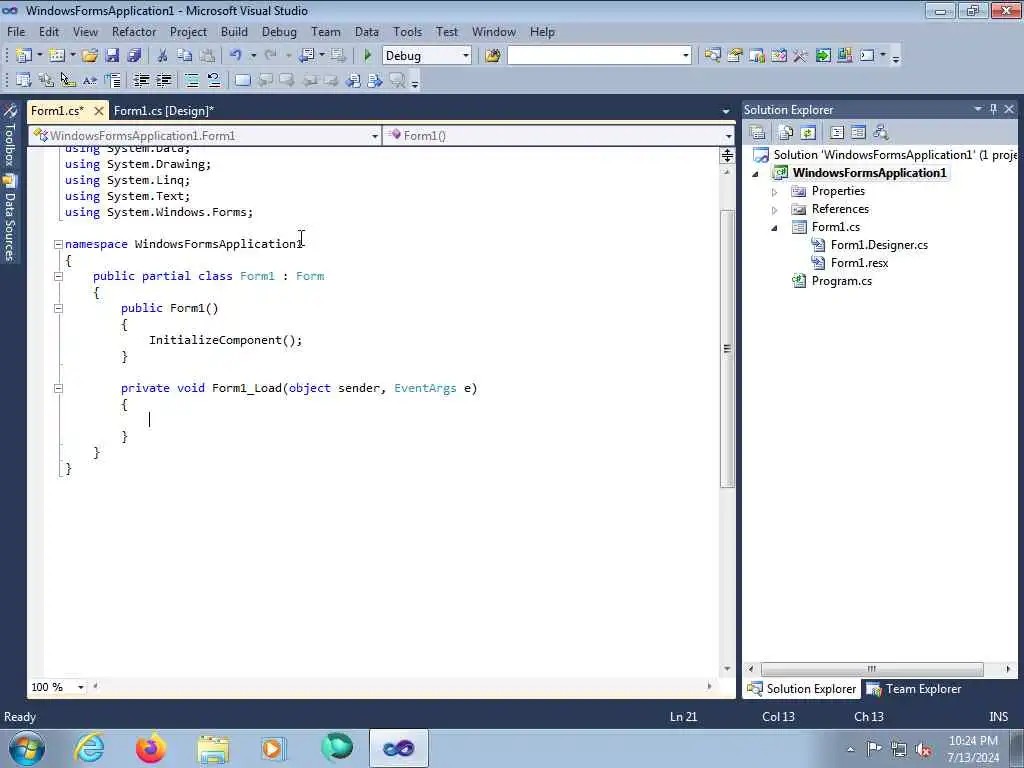Open the Debug menu
Screen dimensions: 1024x768
coord(279,31)
